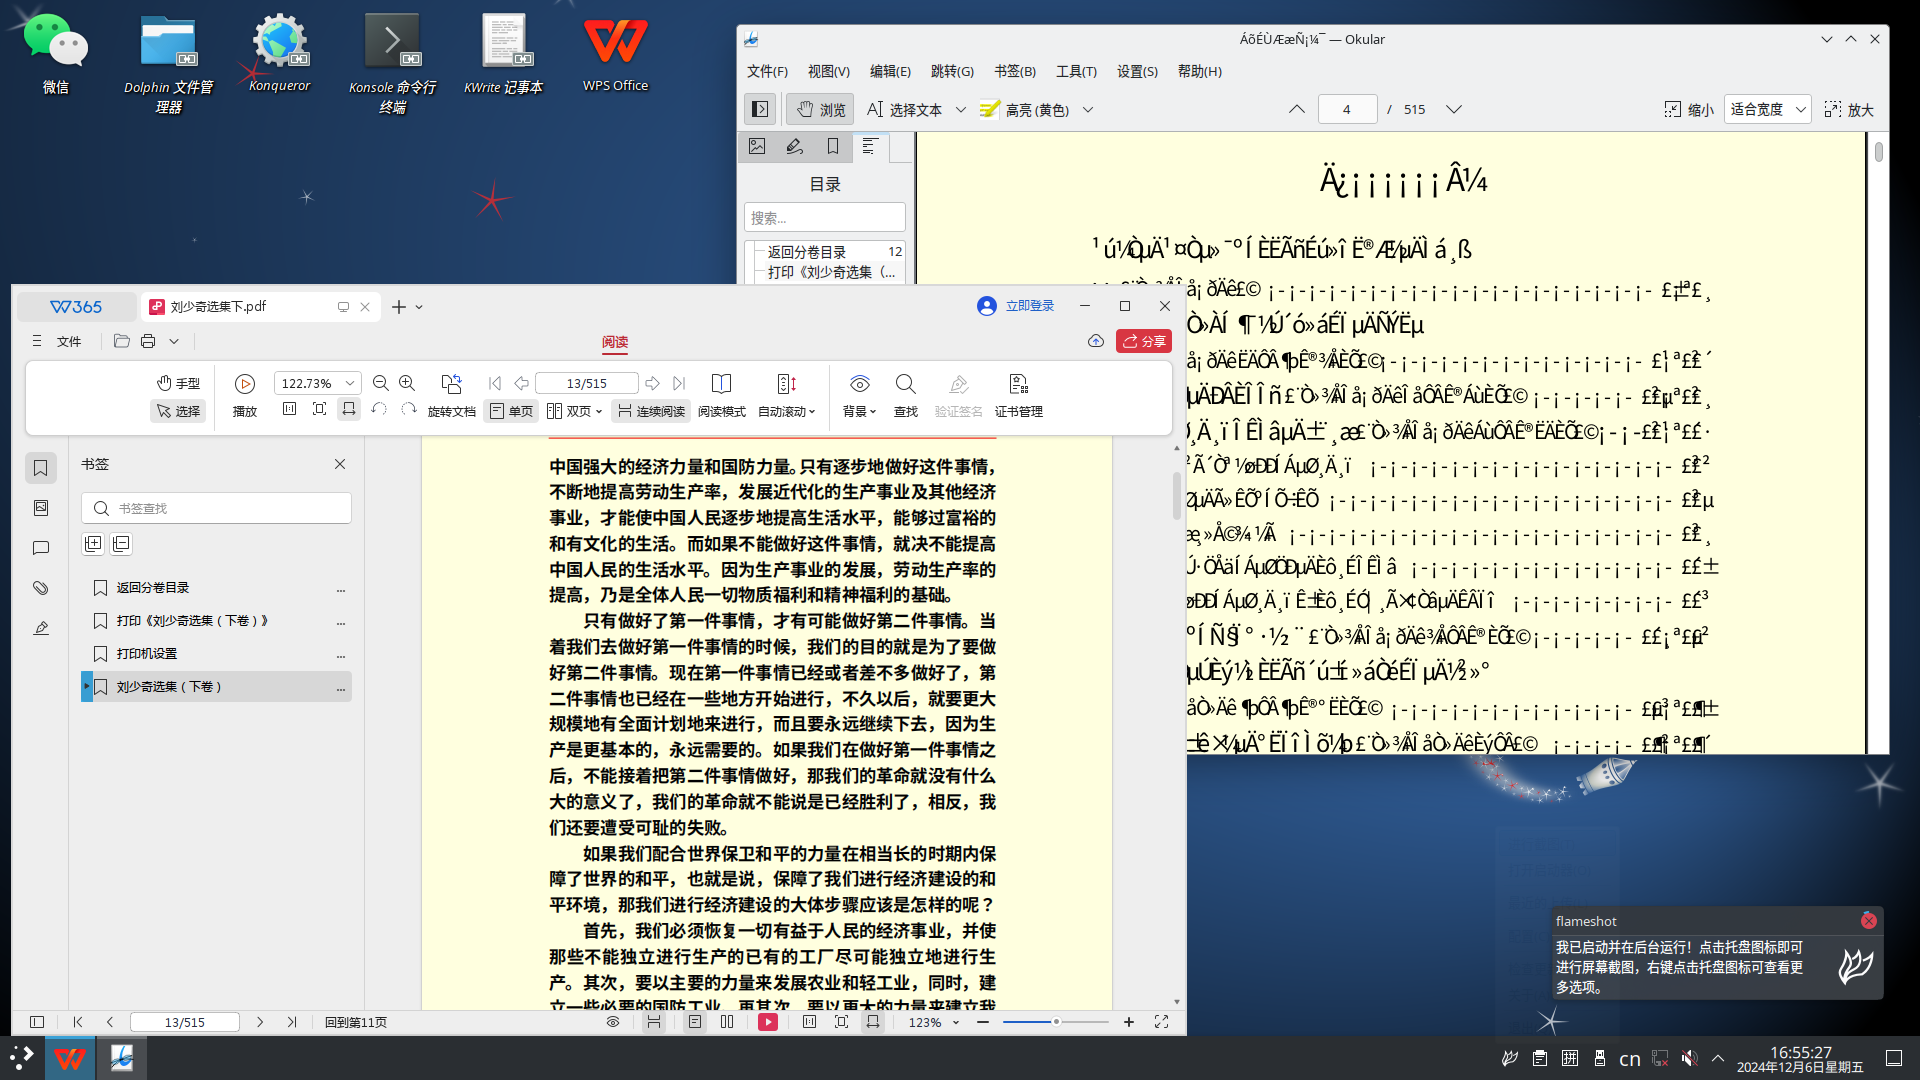The image size is (1920, 1080).
Task: Open comments panel in WPS sidebar
Action: [x=41, y=548]
